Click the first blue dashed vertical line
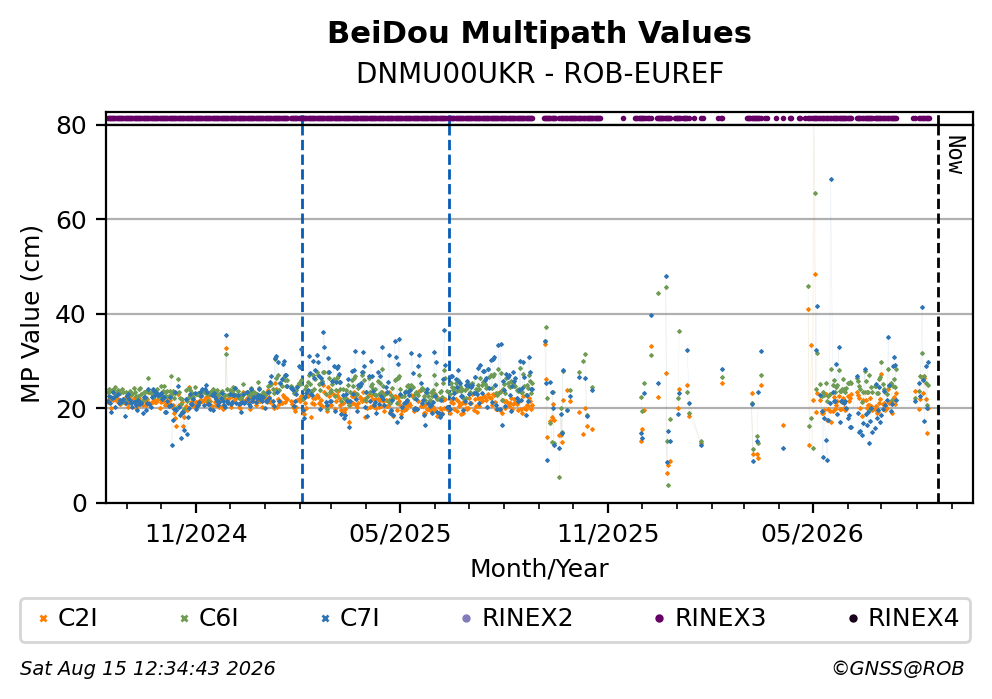This screenshot has width=992, height=699. [x=302, y=310]
